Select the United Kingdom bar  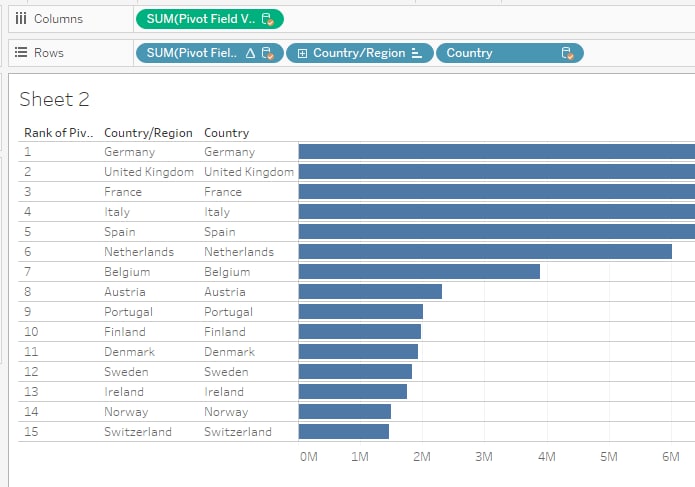pyautogui.click(x=496, y=171)
